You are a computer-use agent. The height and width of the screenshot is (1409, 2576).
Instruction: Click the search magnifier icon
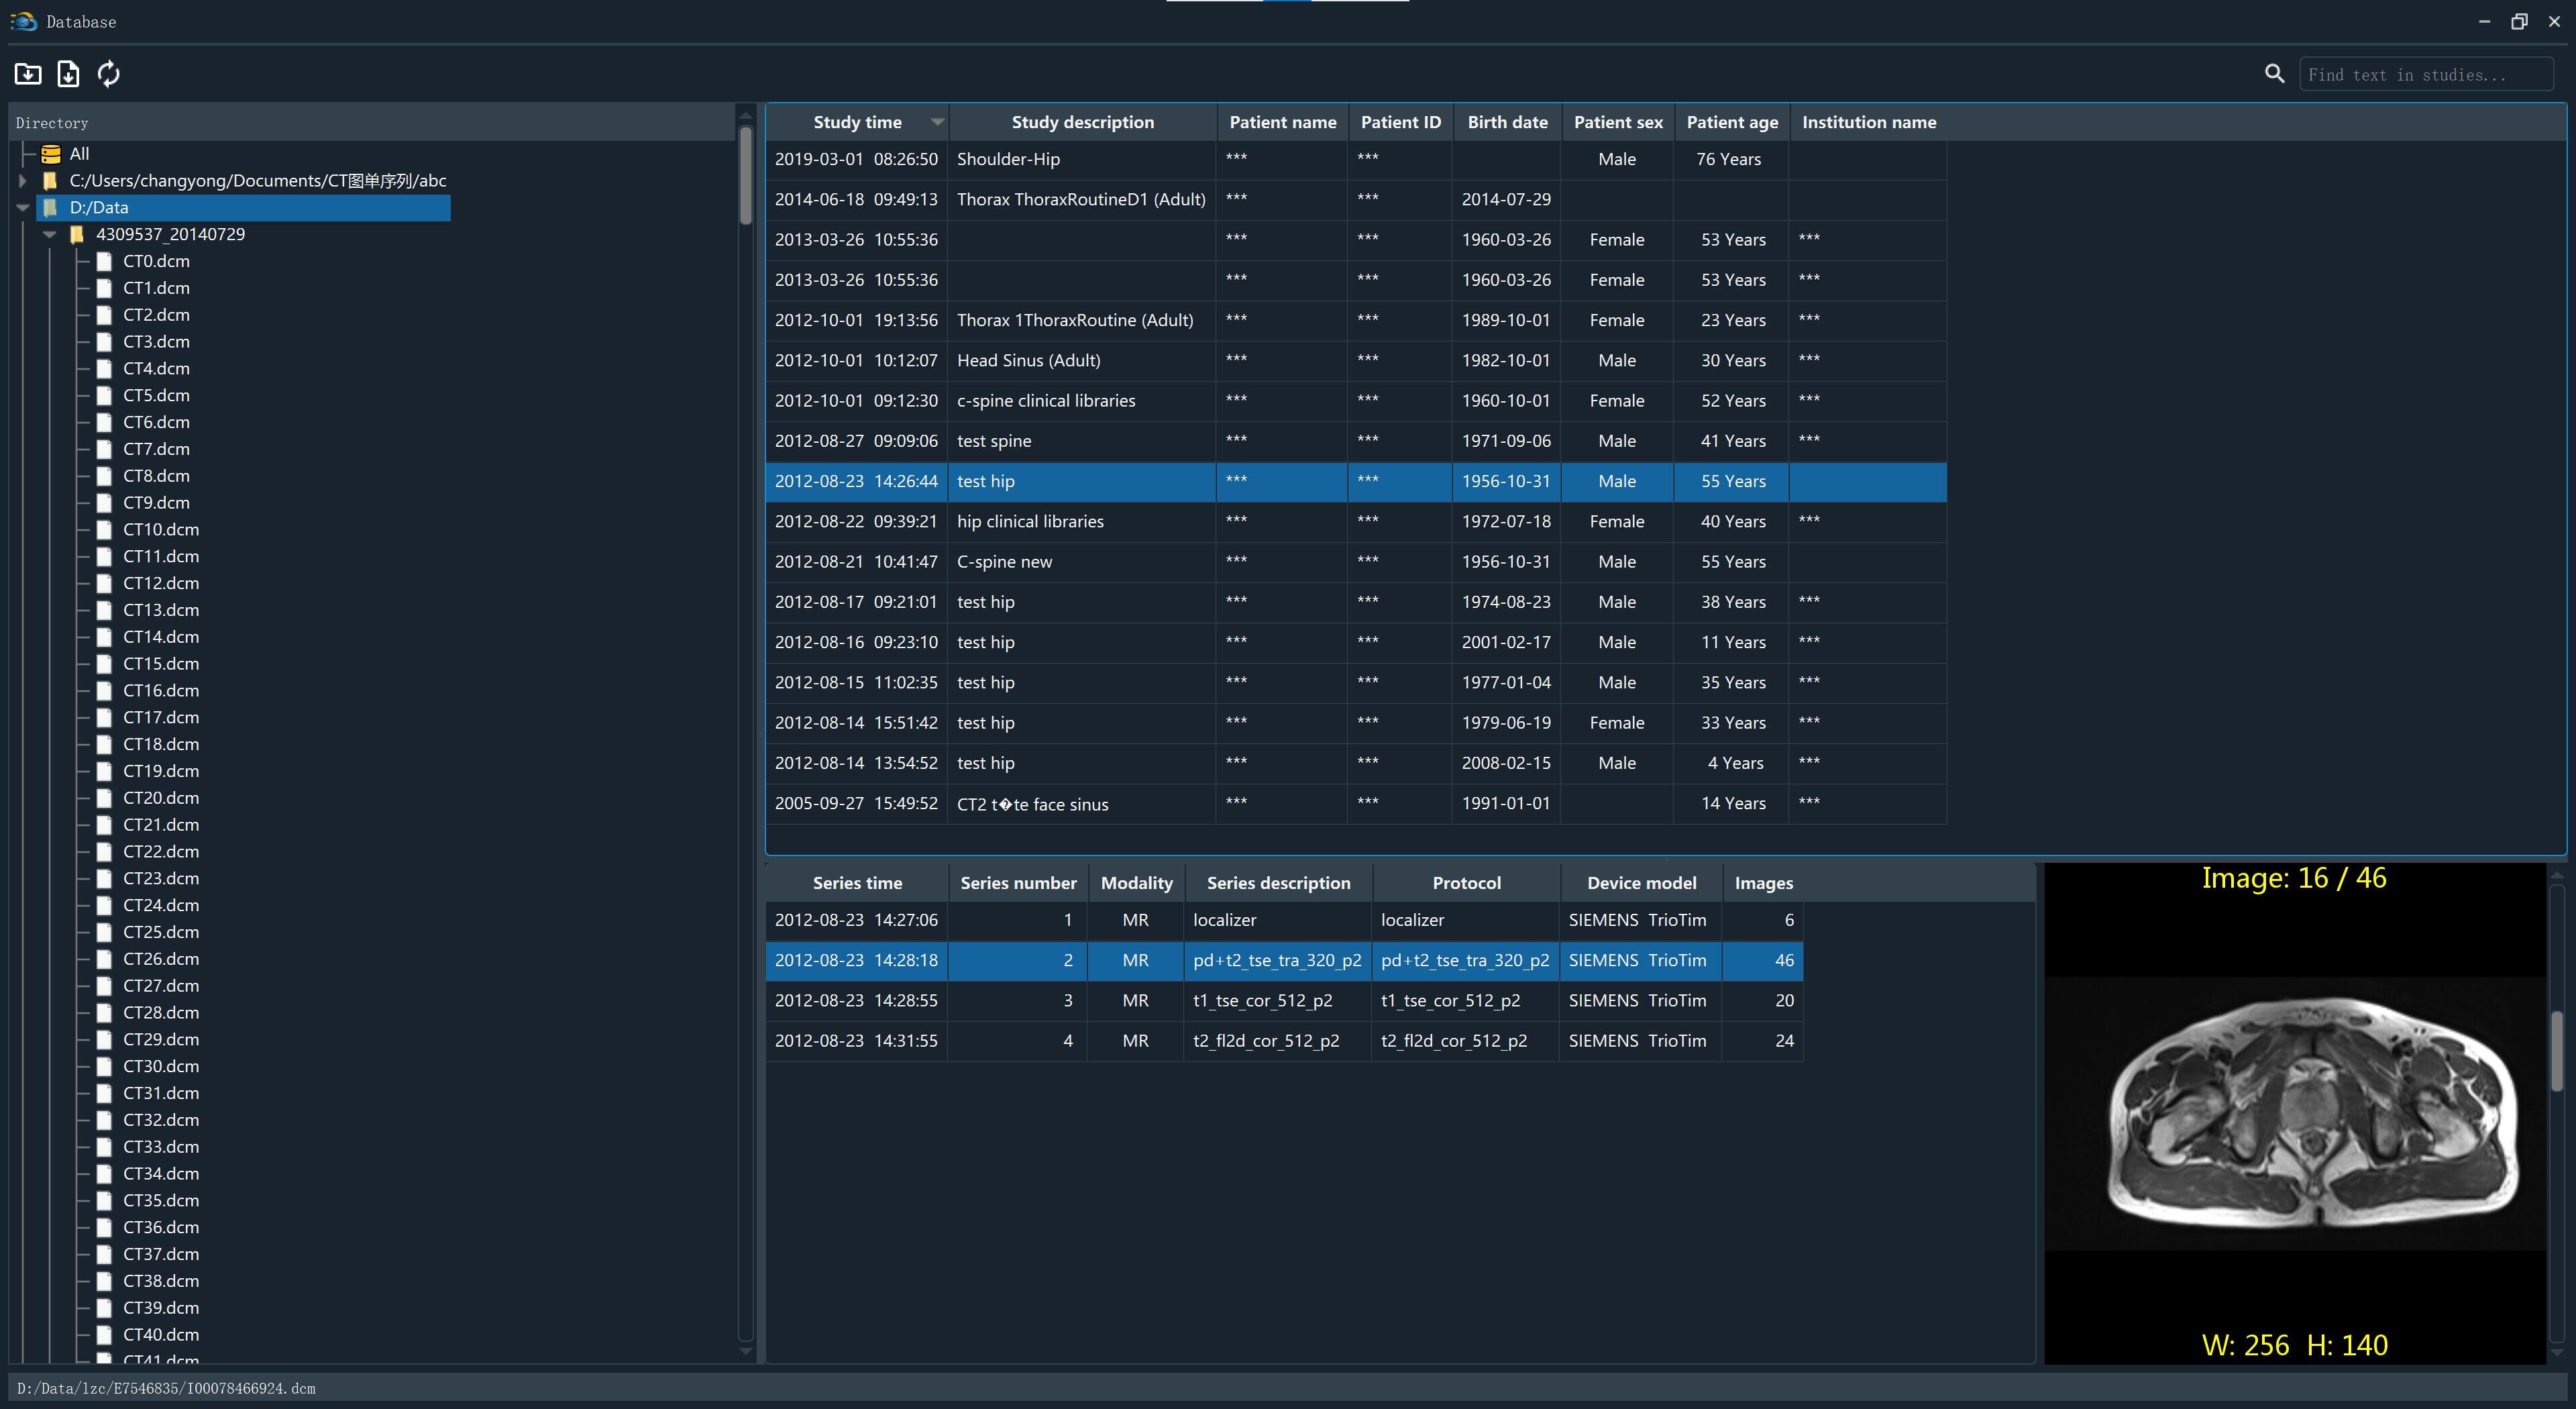point(2274,73)
